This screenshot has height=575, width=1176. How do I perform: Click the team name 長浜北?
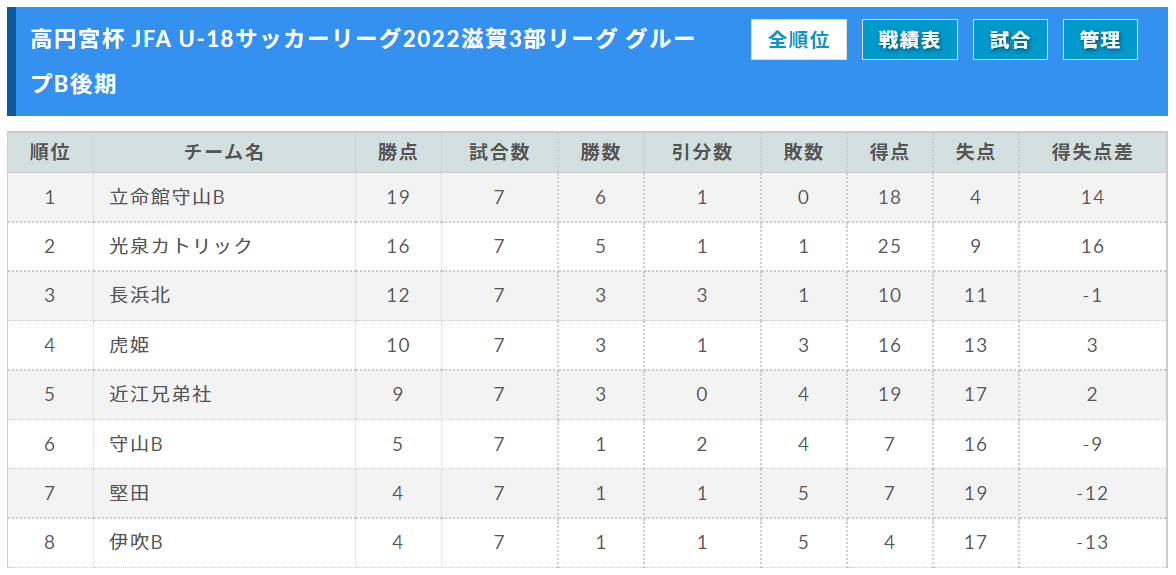[140, 295]
